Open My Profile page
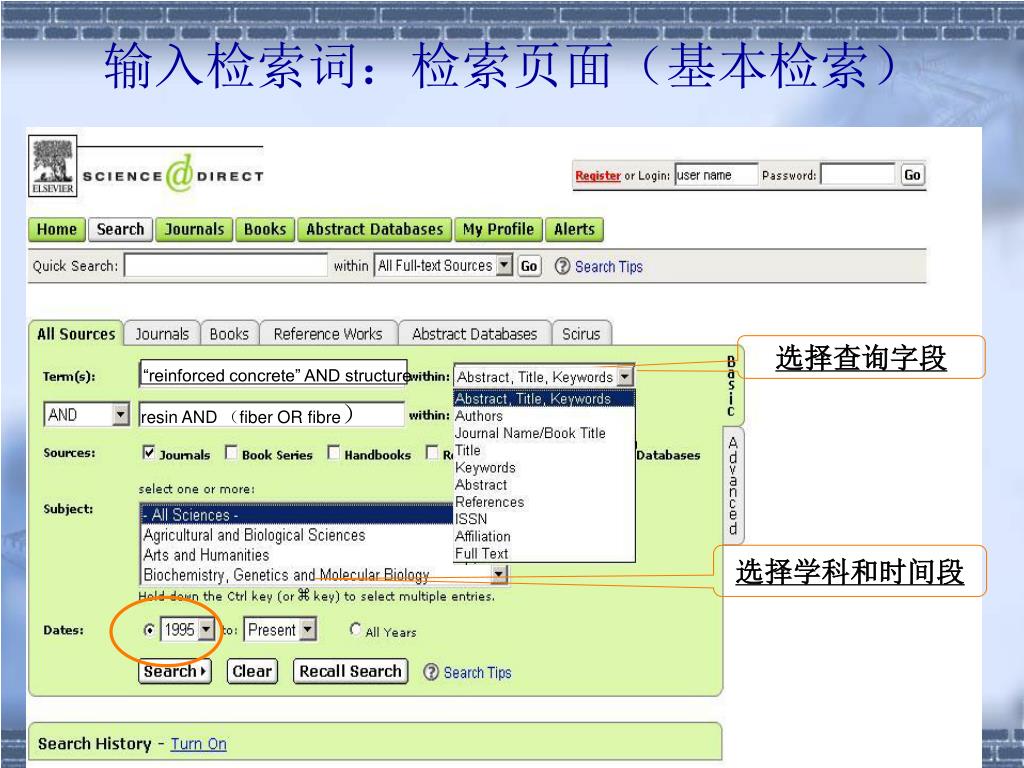Viewport: 1024px width, 768px height. (498, 230)
